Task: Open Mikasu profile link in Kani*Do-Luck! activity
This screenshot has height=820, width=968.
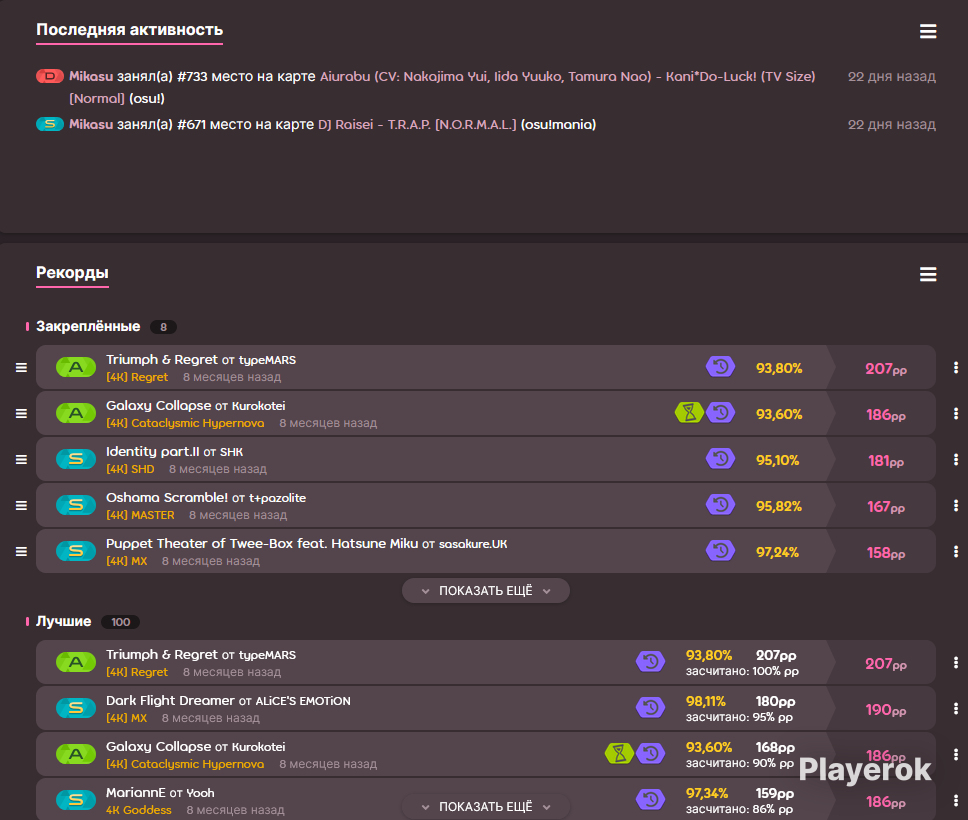Action: pyautogui.click(x=91, y=77)
